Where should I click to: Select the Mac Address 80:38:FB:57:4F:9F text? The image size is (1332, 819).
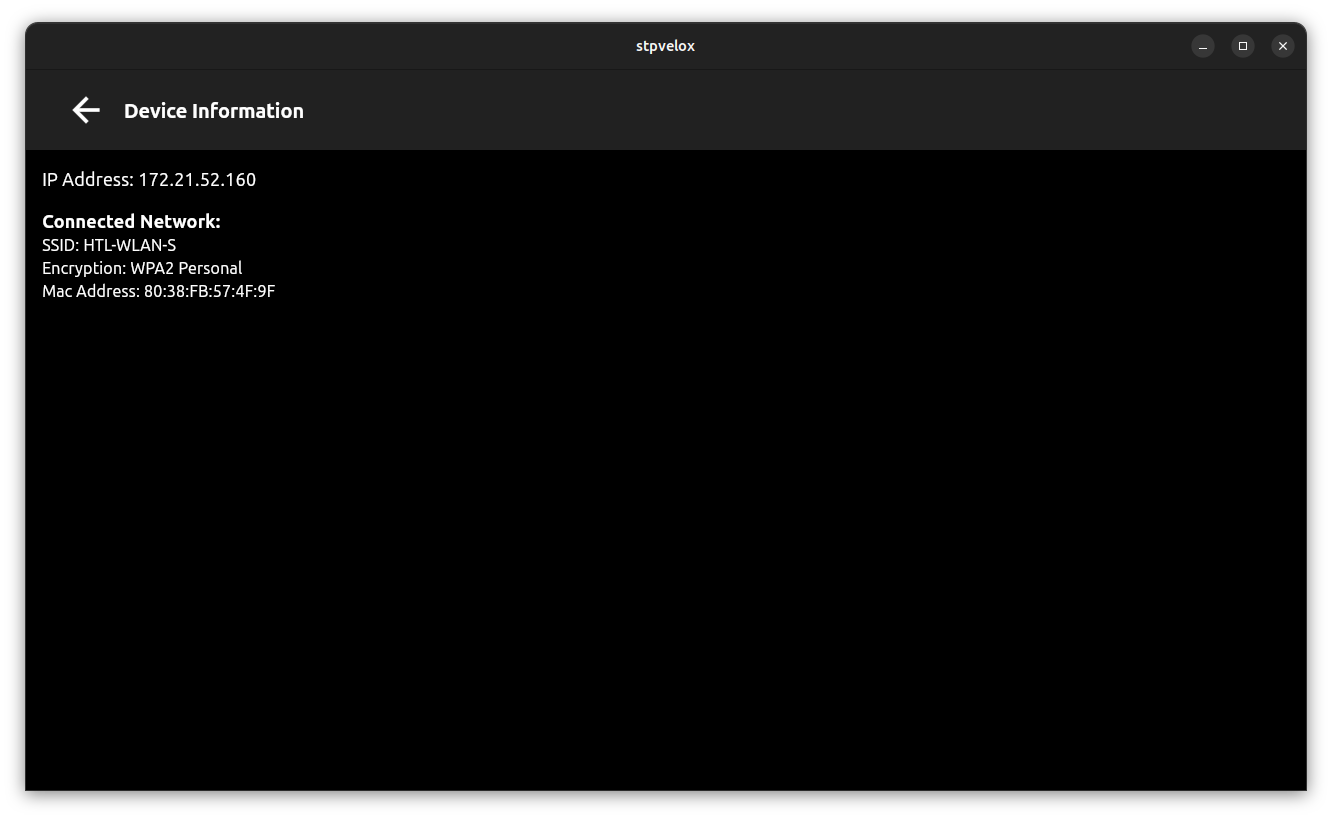click(158, 291)
